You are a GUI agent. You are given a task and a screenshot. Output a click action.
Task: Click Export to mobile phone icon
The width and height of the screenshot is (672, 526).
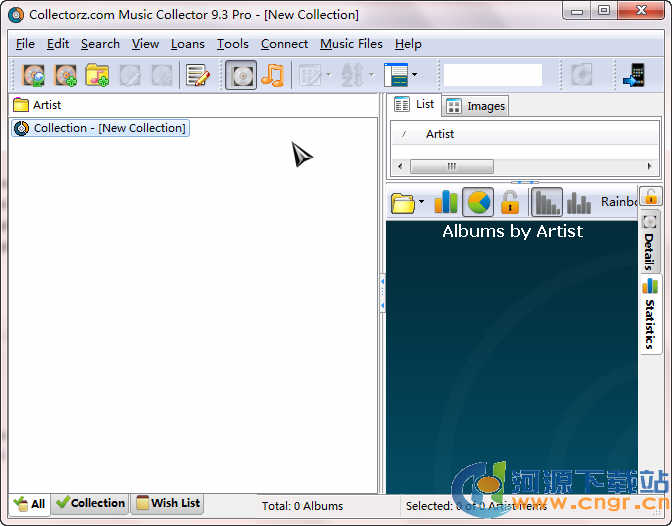[634, 75]
